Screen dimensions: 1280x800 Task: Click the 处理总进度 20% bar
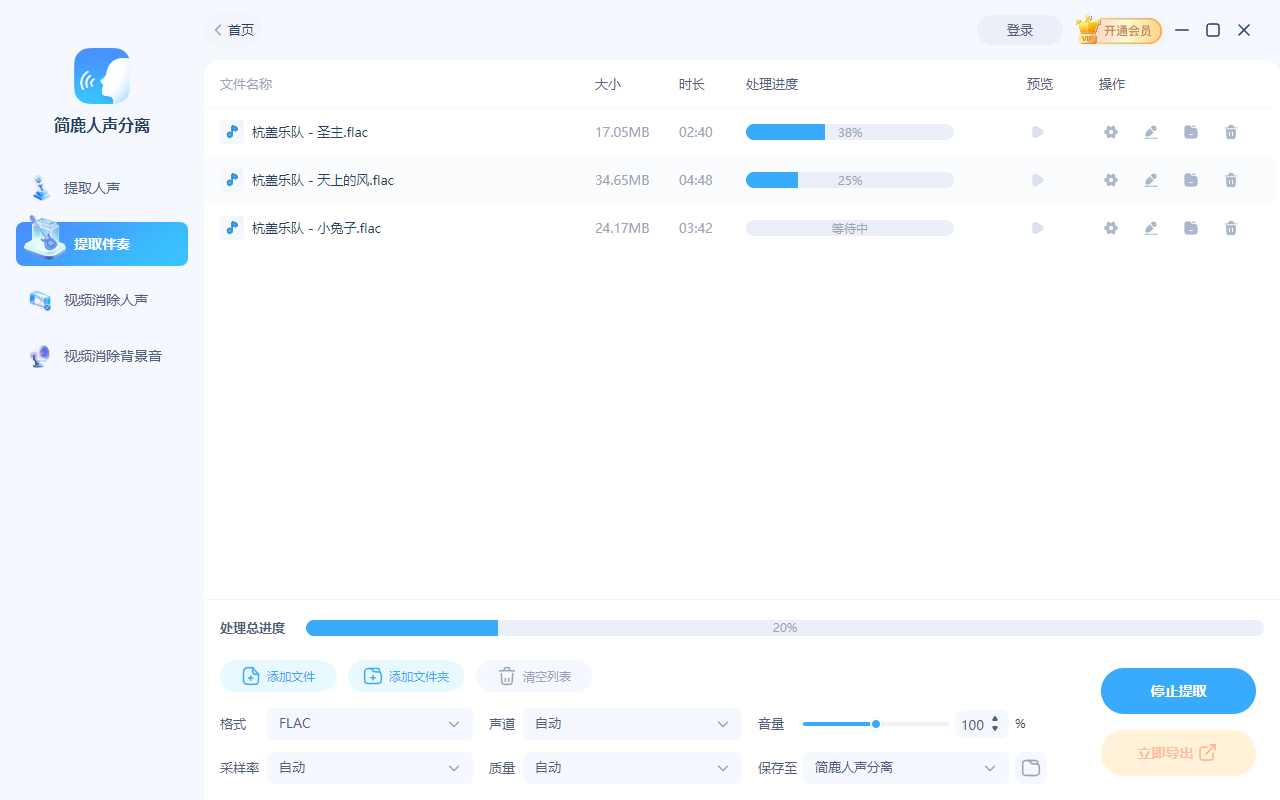785,628
